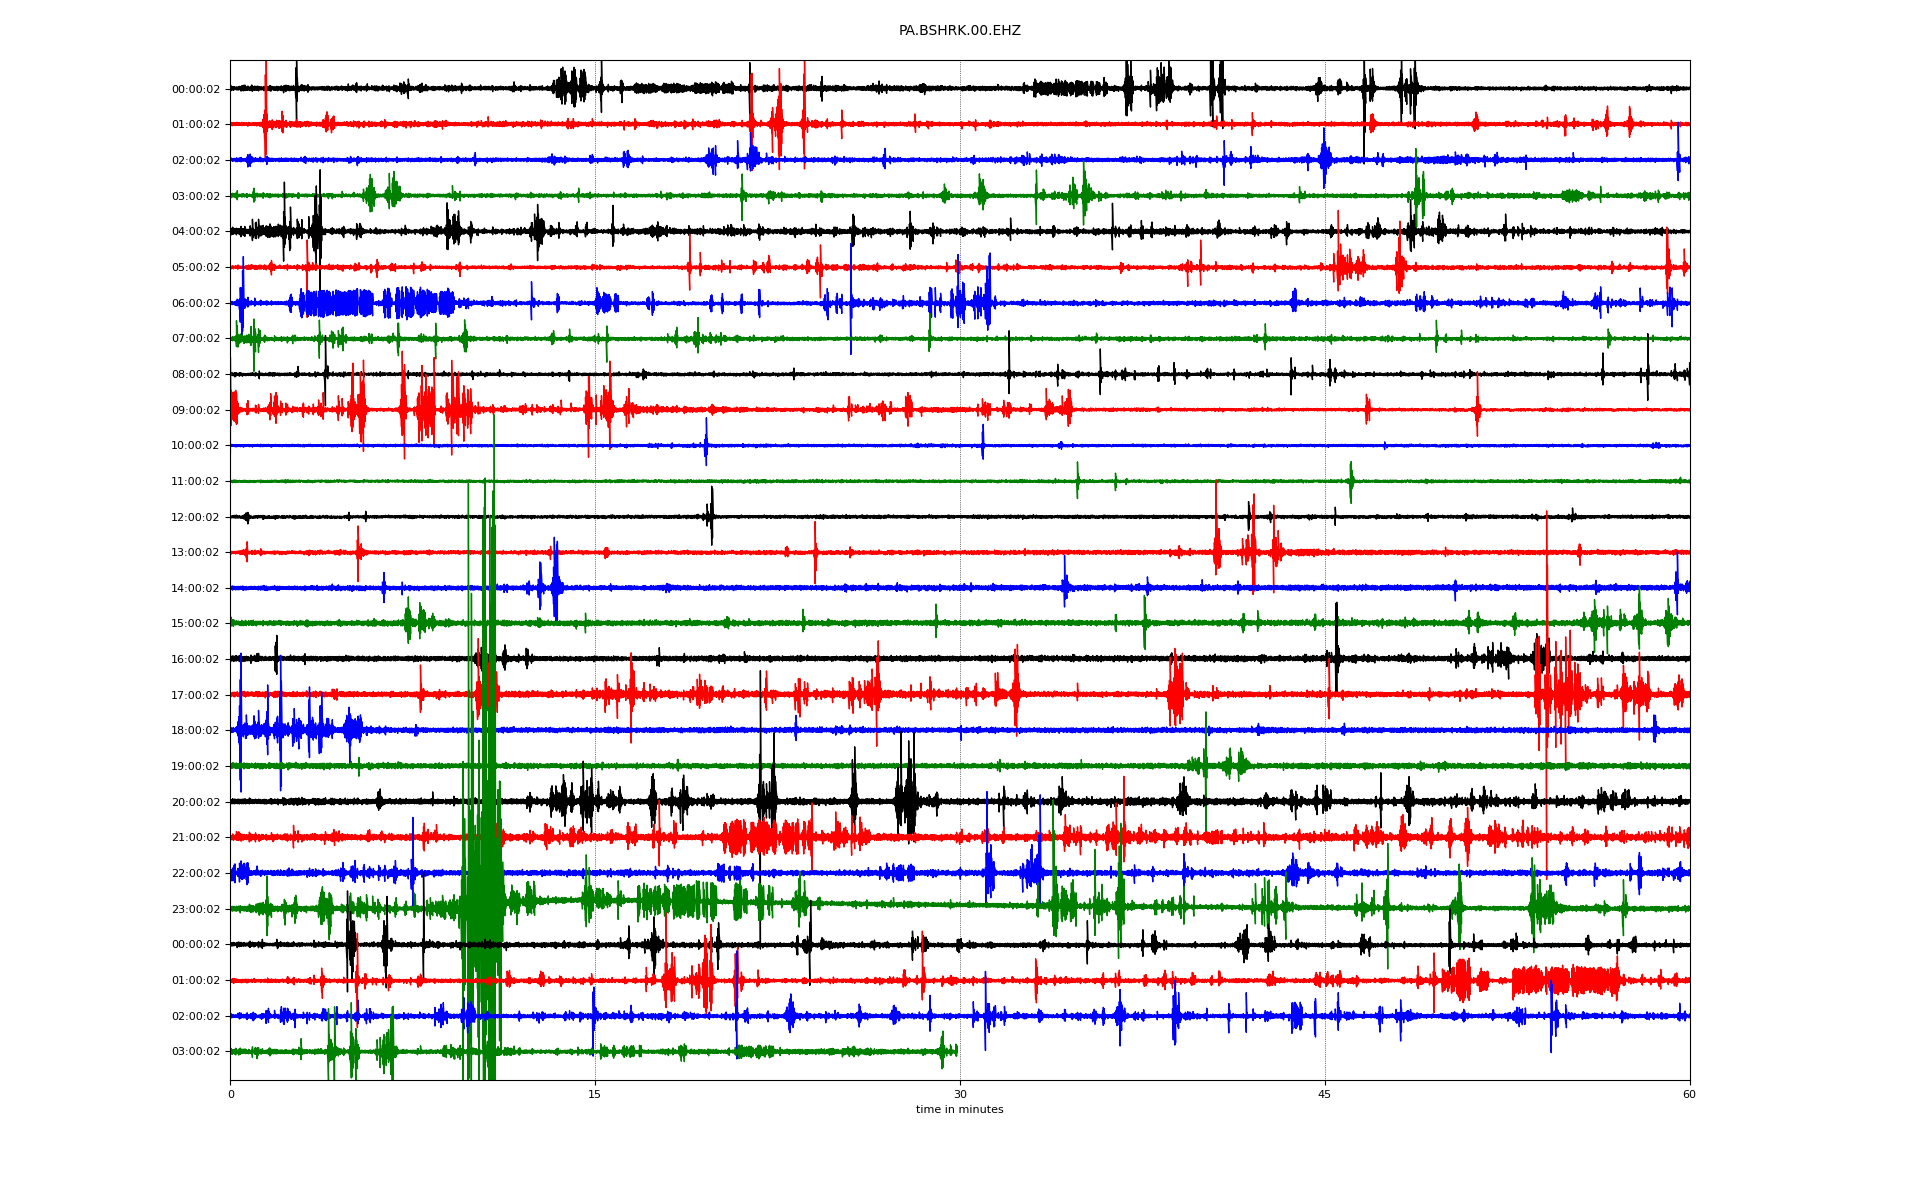The width and height of the screenshot is (1920, 1200).
Task: Click the 23:00:02 trace time label
Action: 195,909
